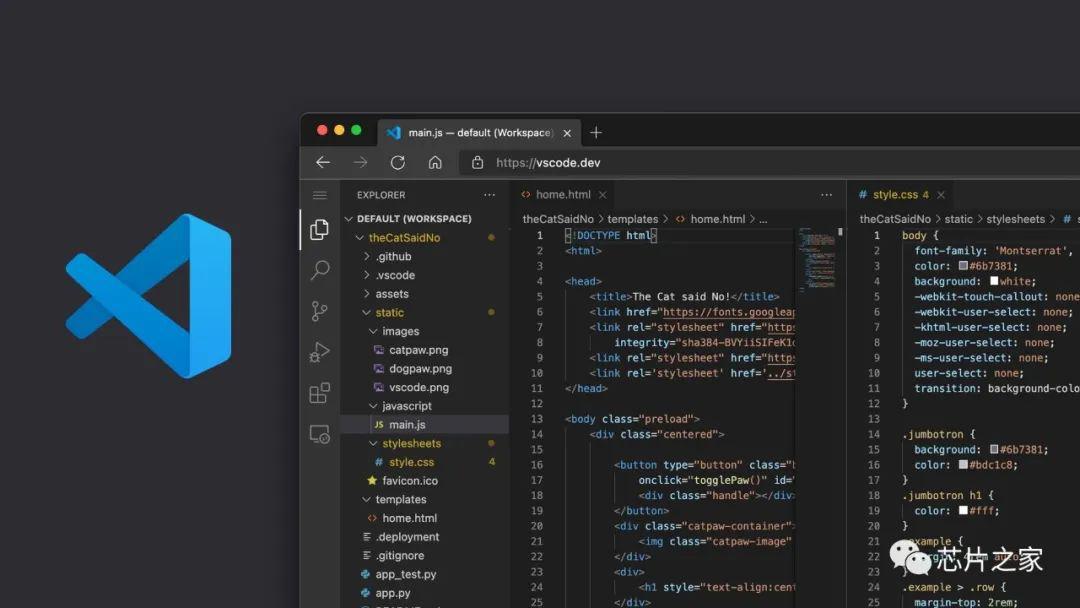Image resolution: width=1080 pixels, height=608 pixels.
Task: Open dogpaw.png in the explorer
Action: (x=420, y=368)
